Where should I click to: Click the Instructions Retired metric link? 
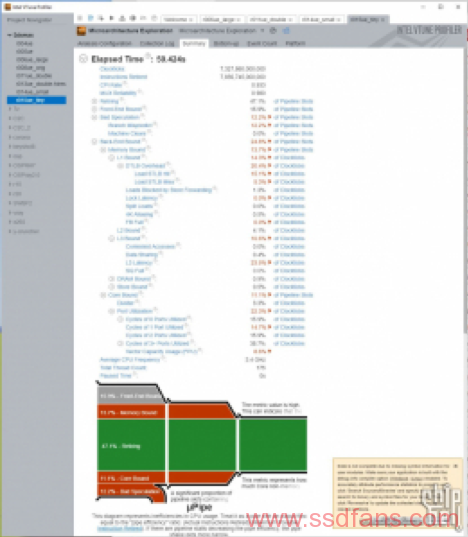point(123,77)
